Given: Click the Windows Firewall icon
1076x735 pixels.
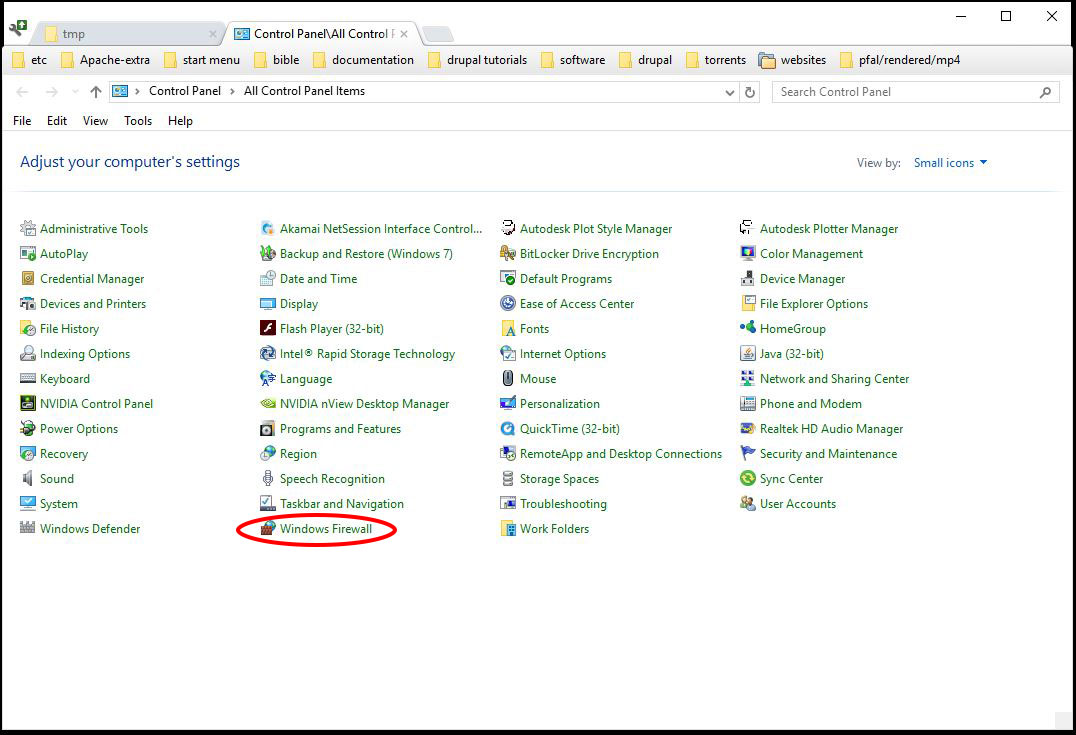Looking at the screenshot, I should tap(268, 528).
